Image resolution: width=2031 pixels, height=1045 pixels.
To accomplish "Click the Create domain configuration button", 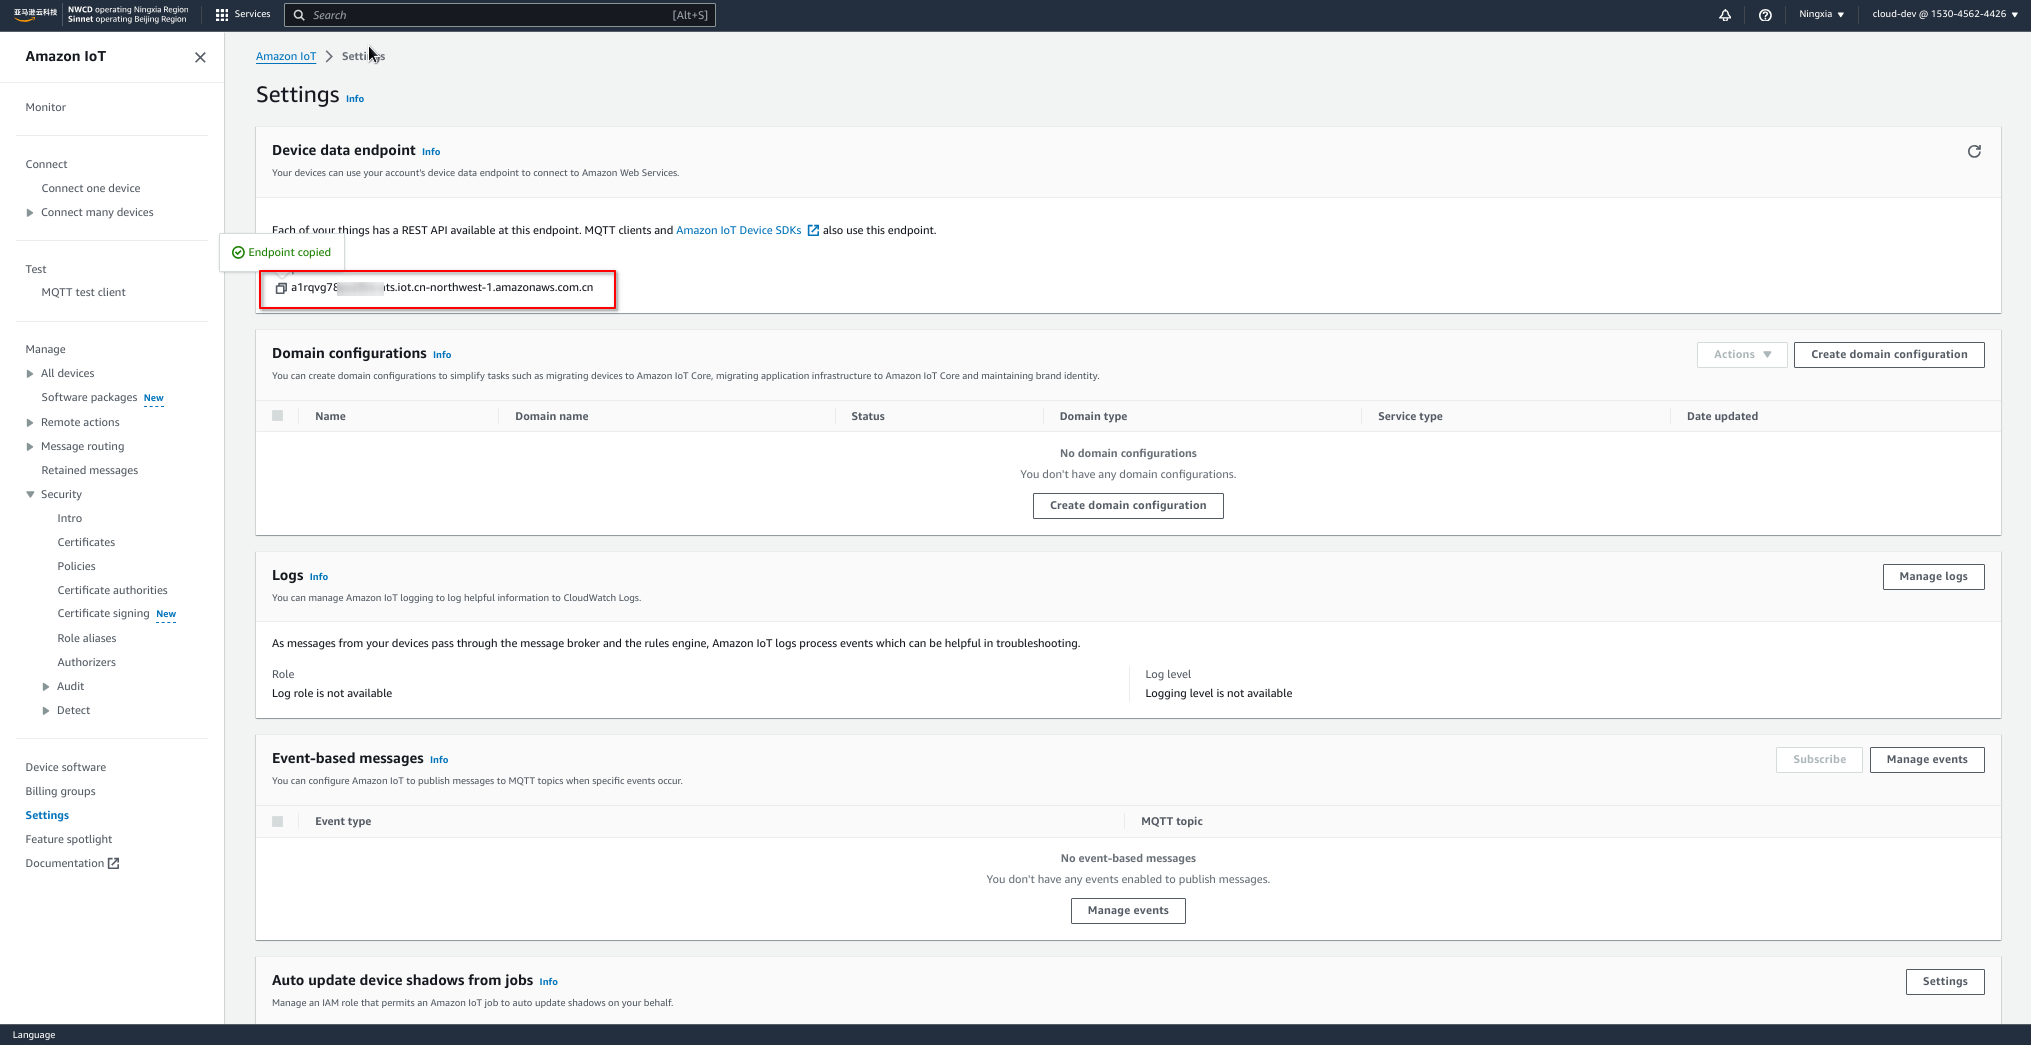I will (x=1888, y=354).
